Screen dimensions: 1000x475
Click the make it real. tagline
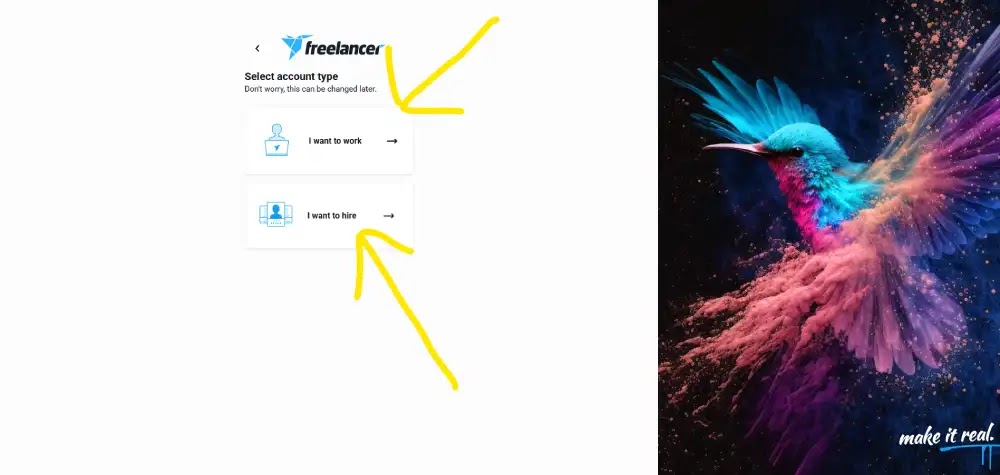pyautogui.click(x=946, y=435)
